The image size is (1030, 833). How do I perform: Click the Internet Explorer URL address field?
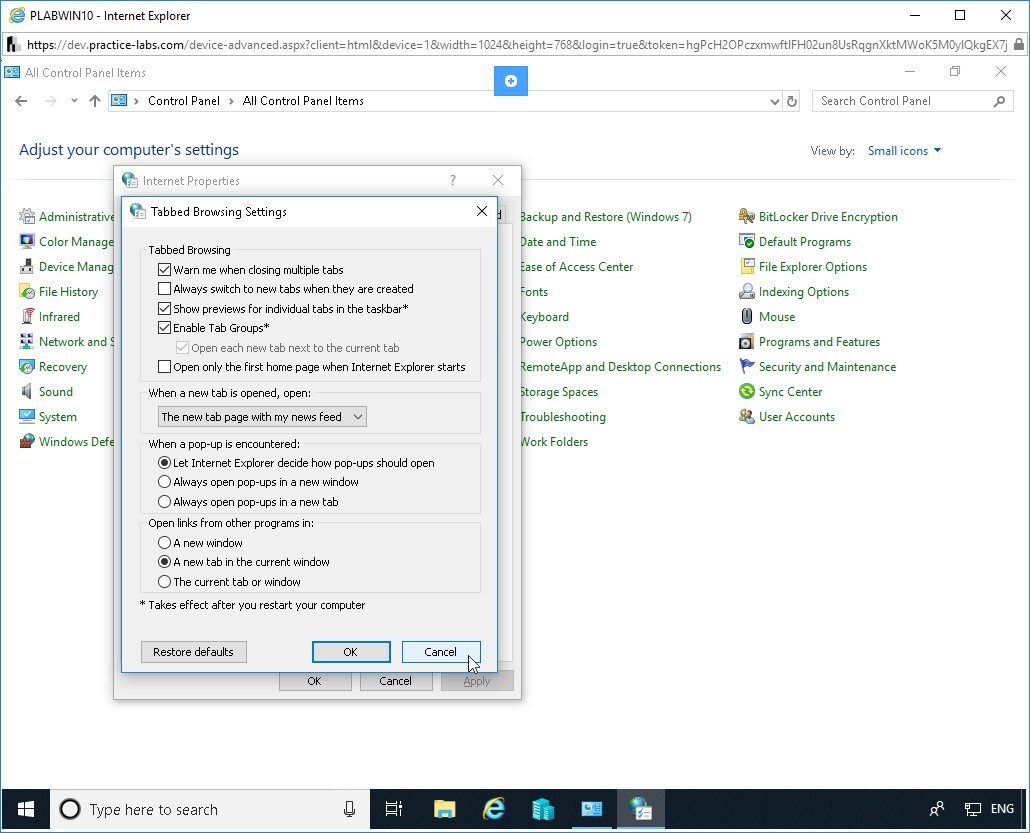pyautogui.click(x=516, y=45)
